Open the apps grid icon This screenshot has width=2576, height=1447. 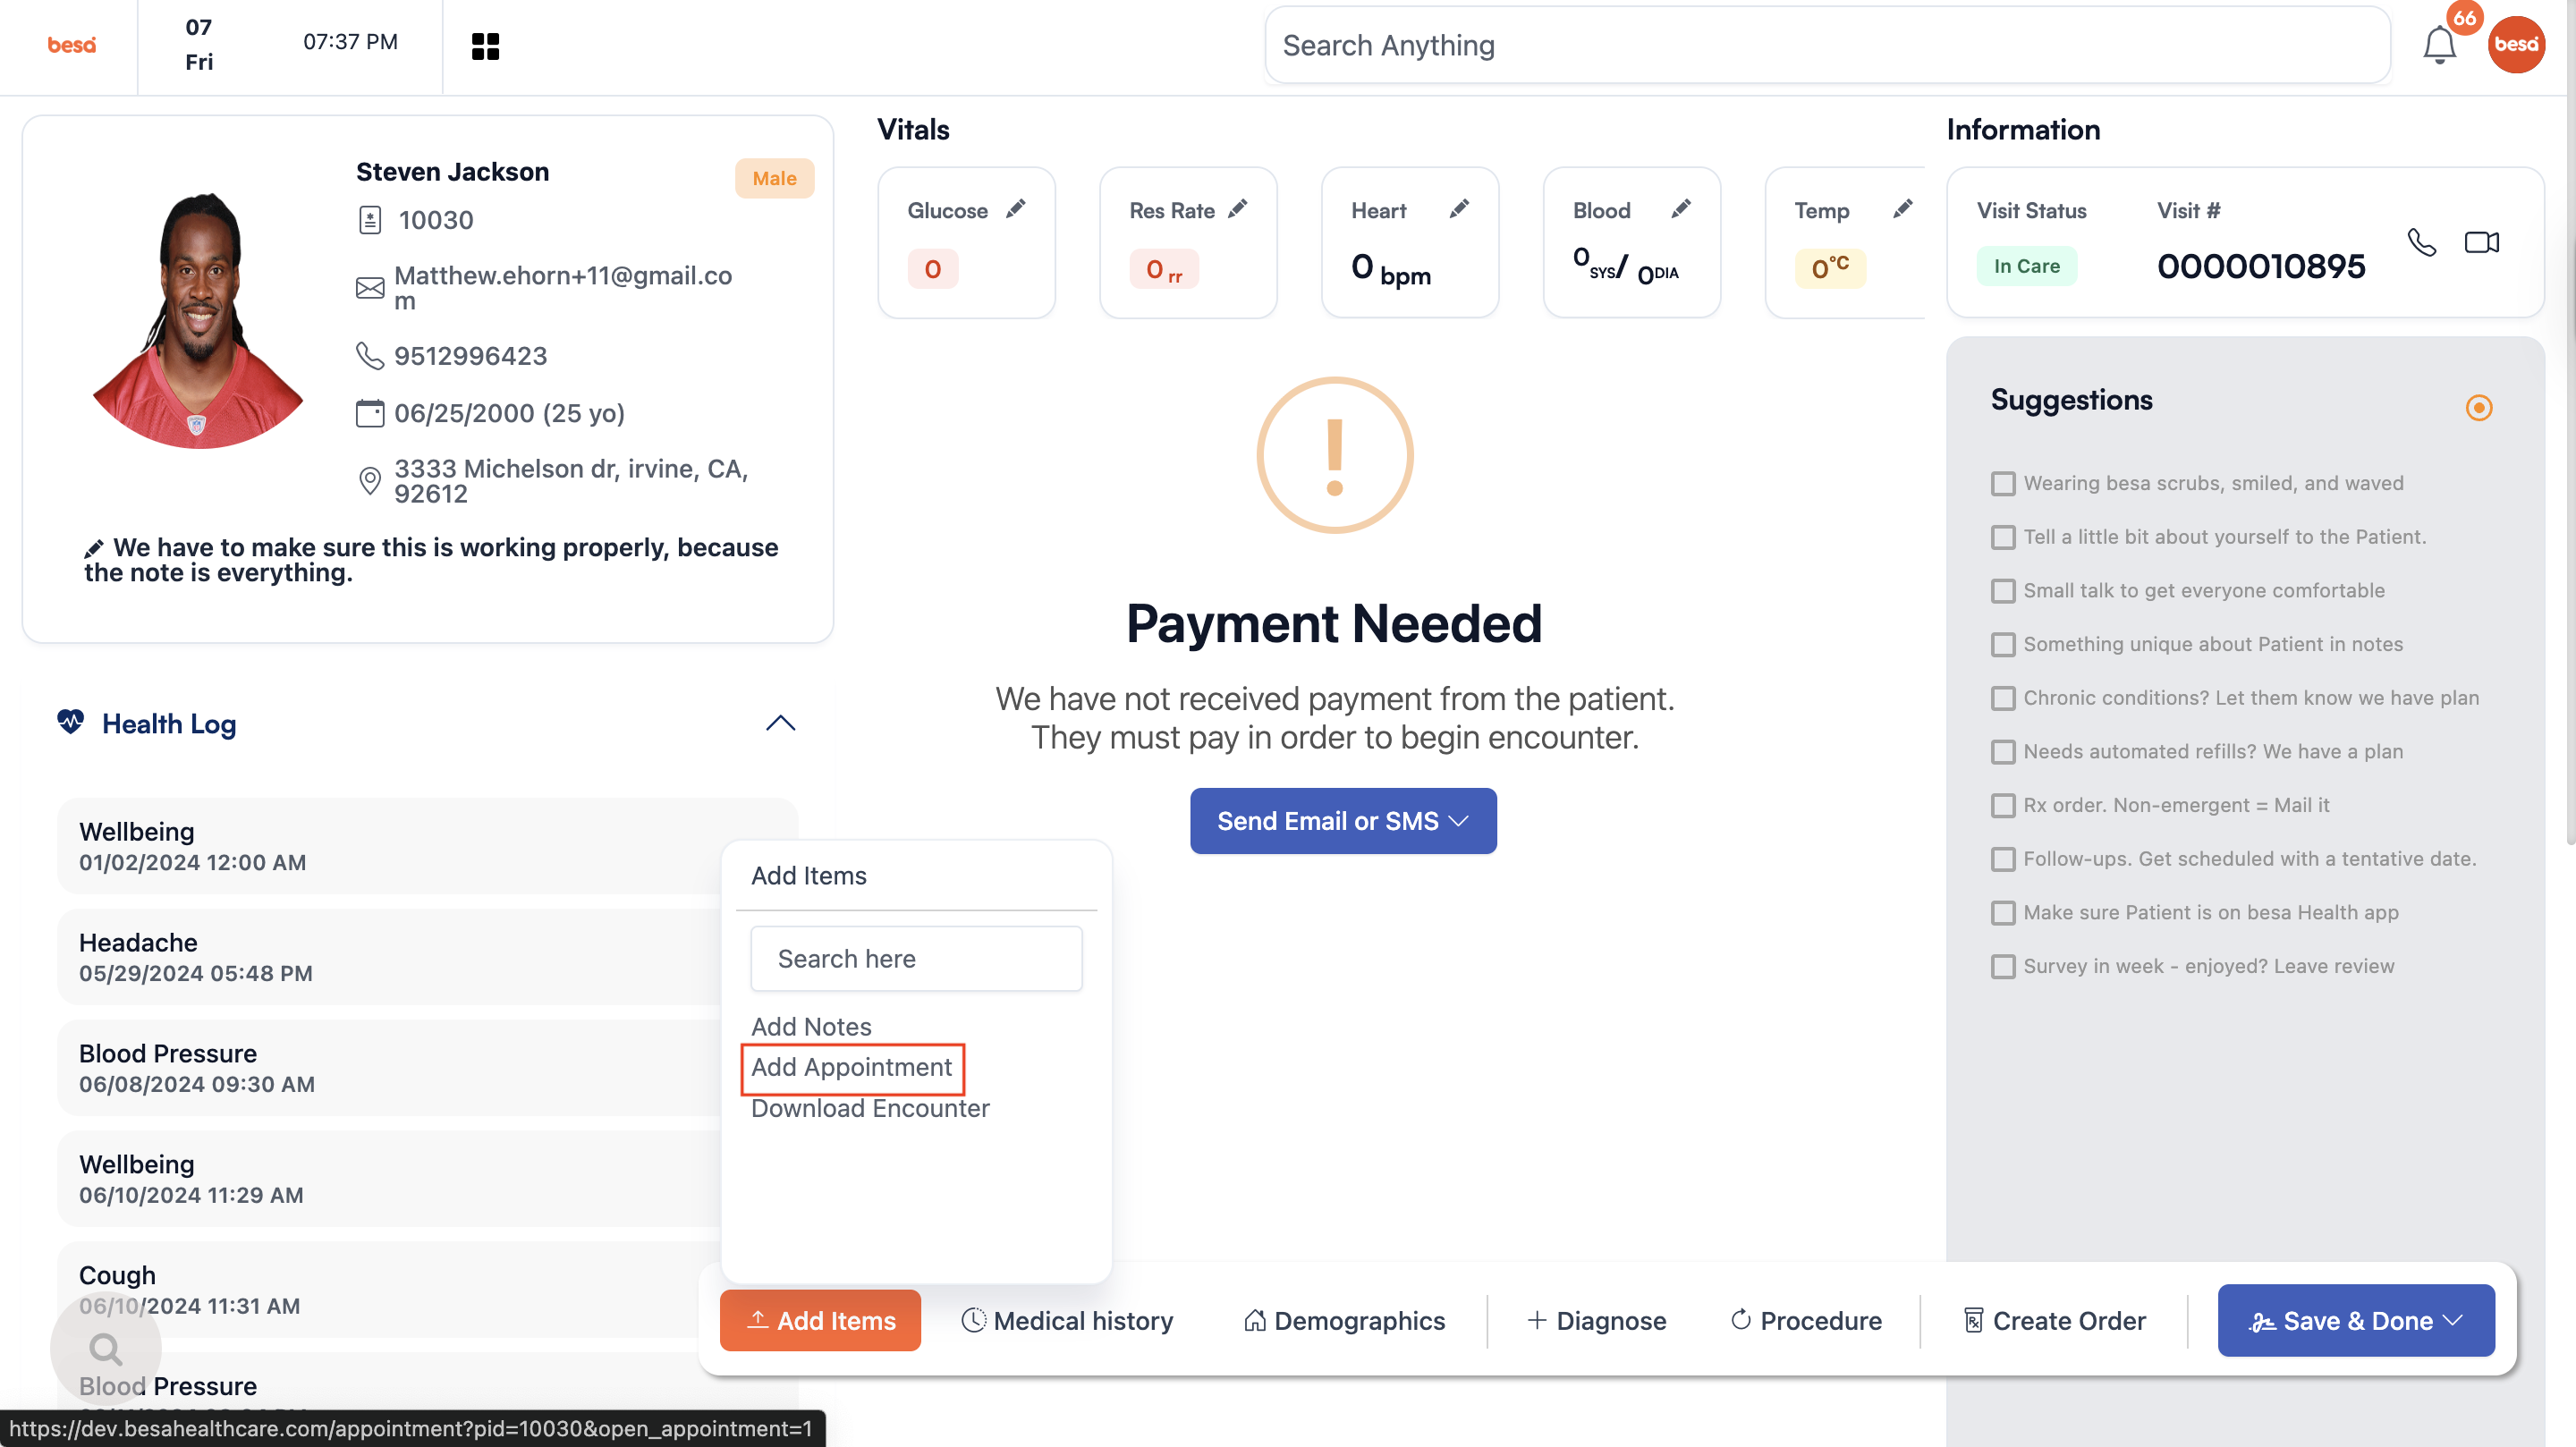click(485, 46)
